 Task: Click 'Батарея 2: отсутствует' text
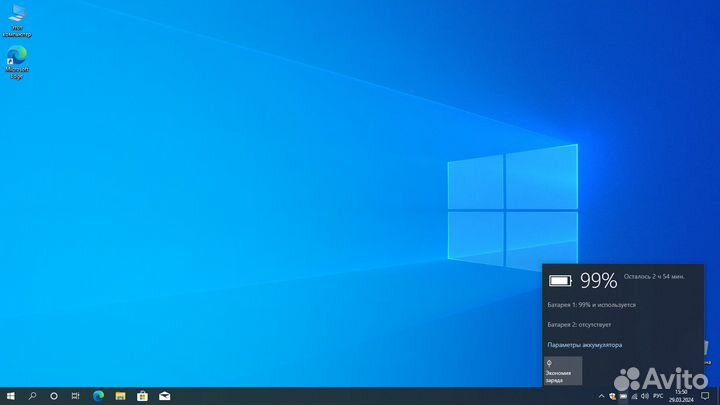(x=579, y=325)
